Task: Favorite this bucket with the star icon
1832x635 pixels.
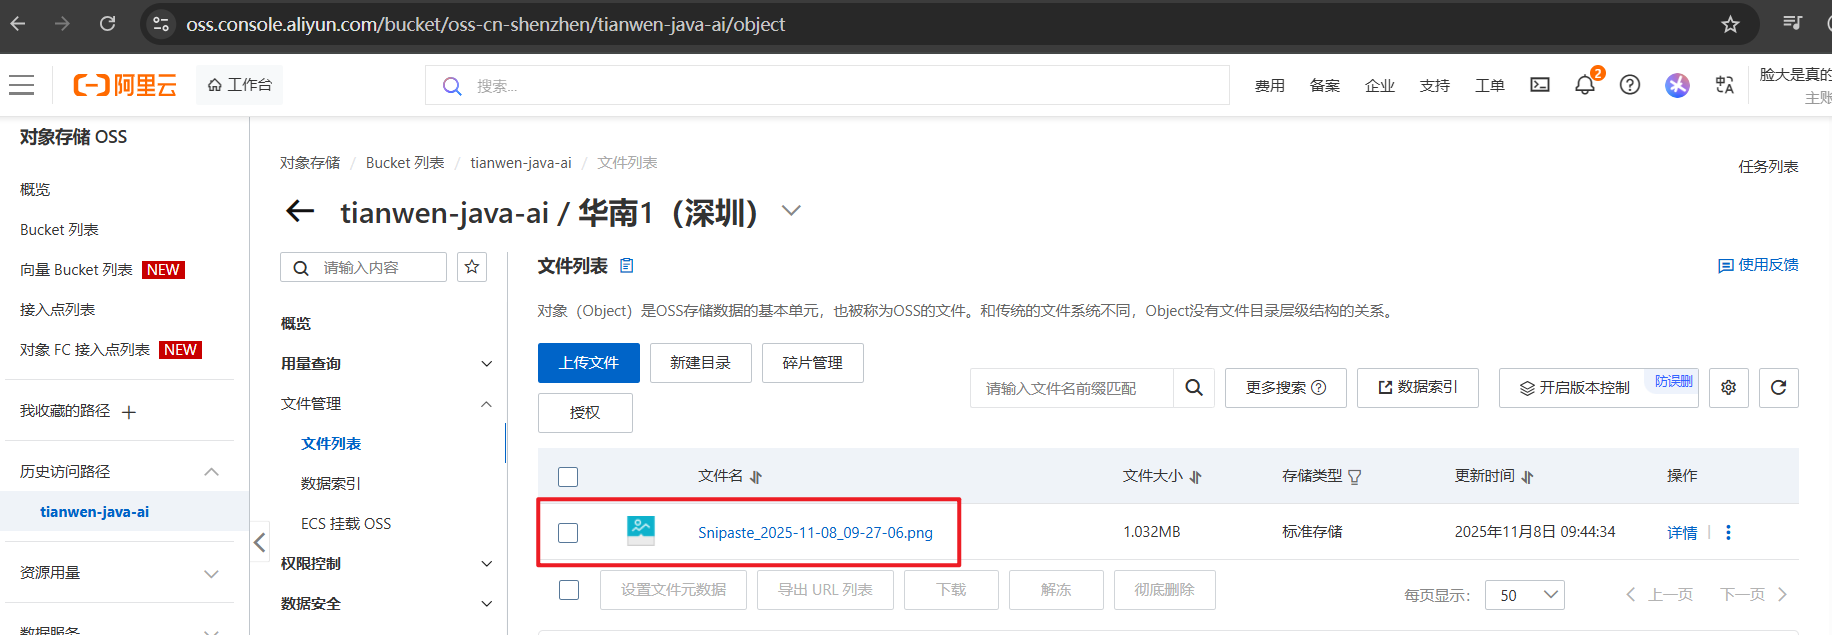Action: [x=472, y=267]
